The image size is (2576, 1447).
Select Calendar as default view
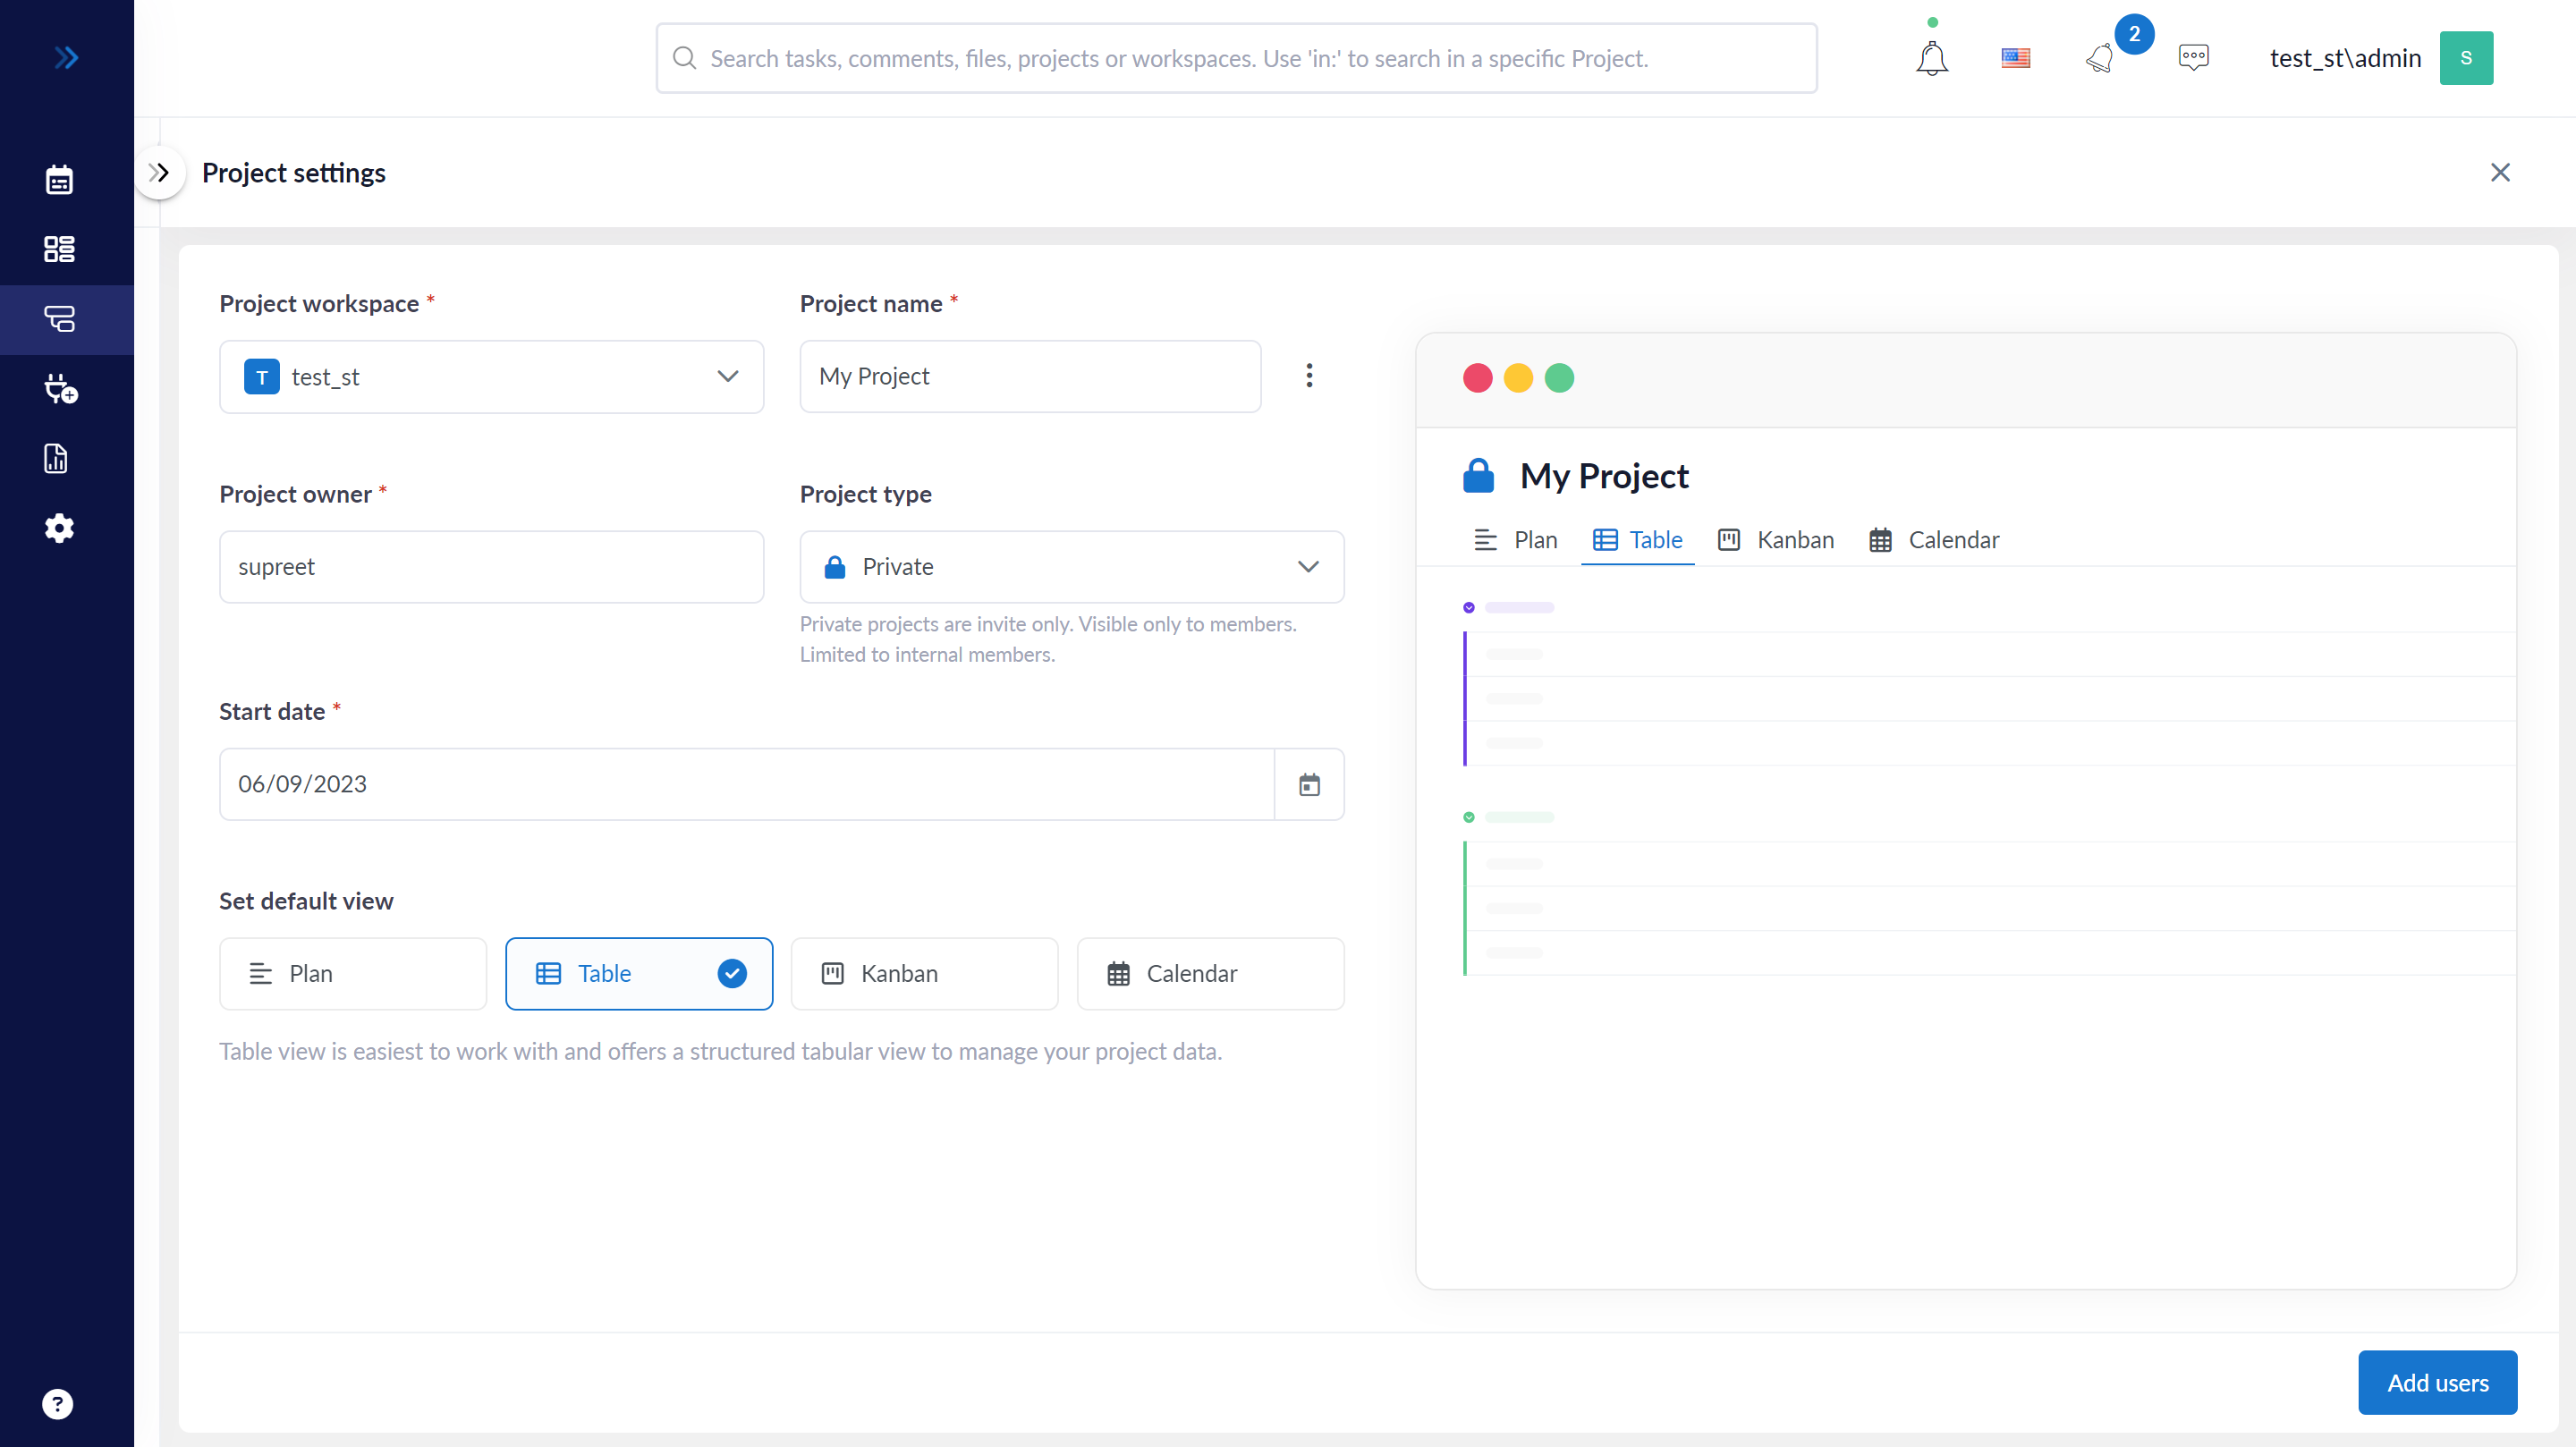[x=1211, y=974]
